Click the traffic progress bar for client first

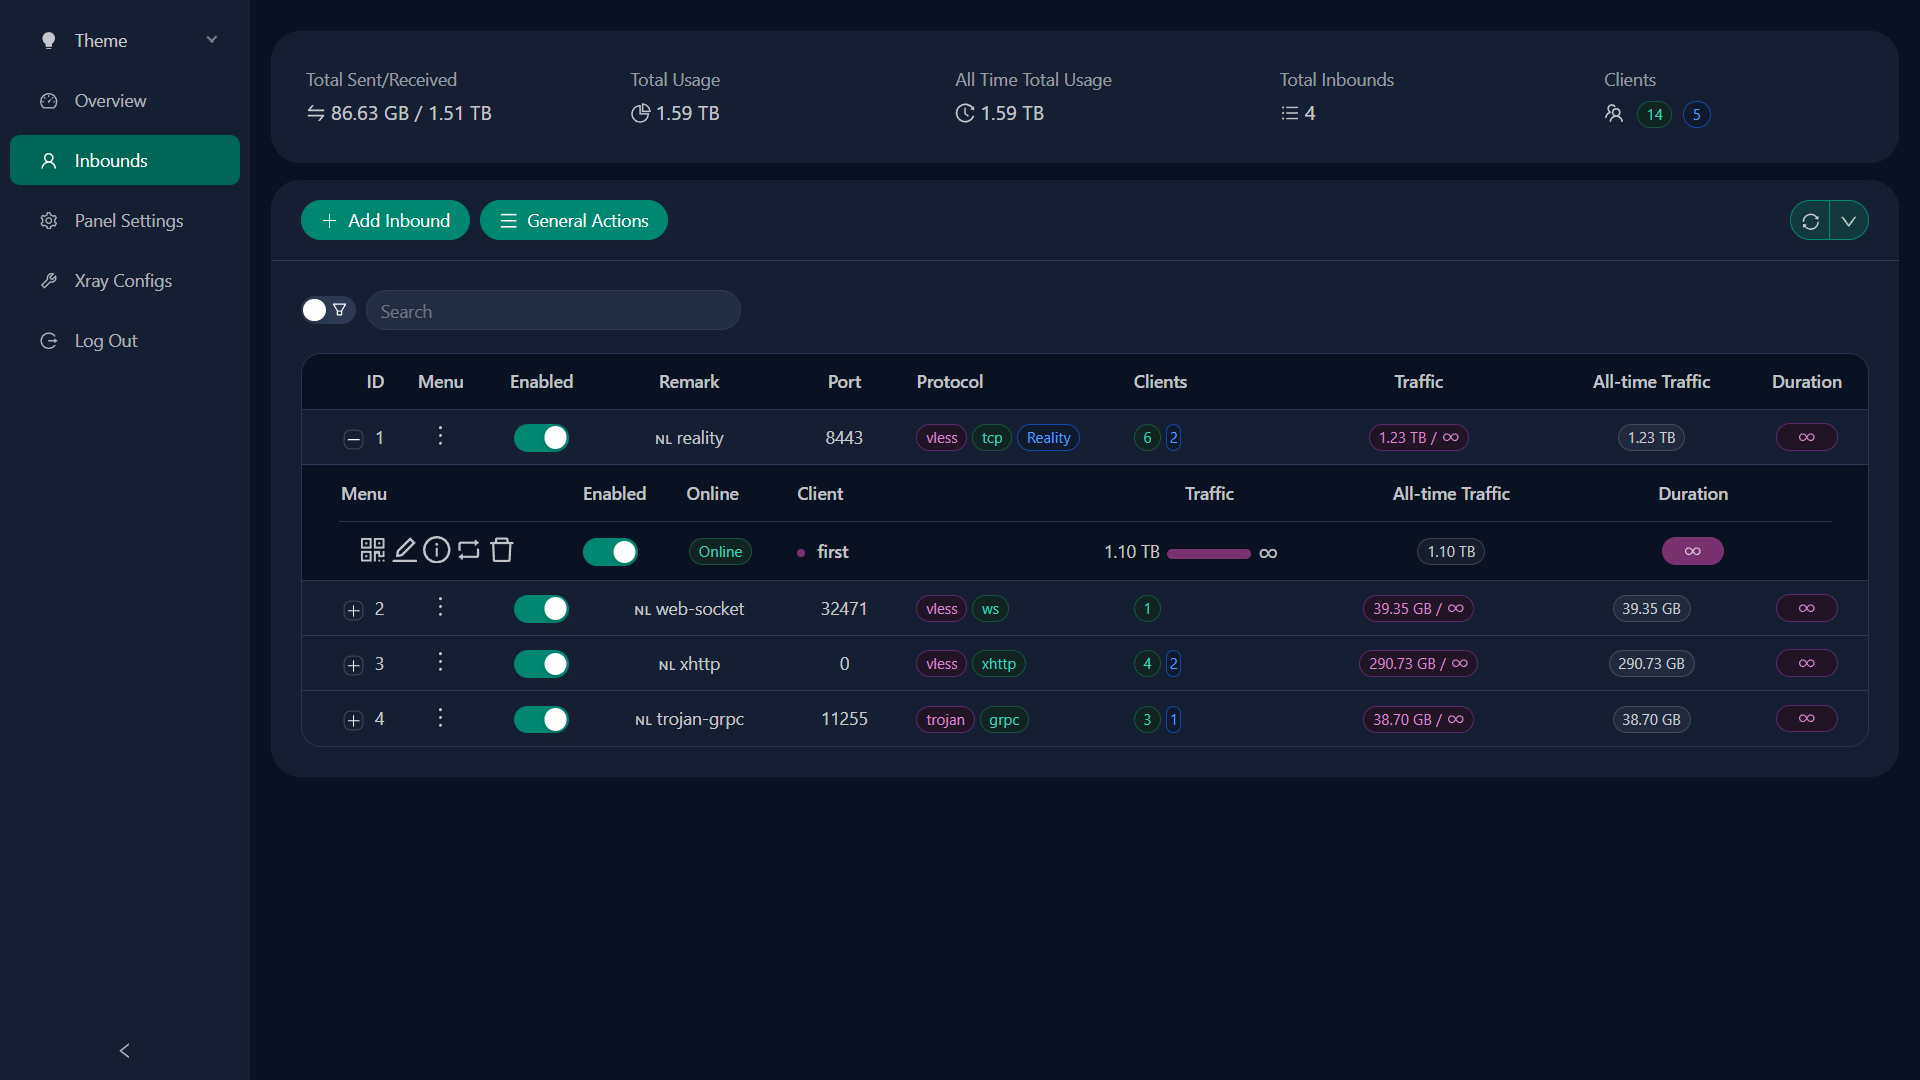click(1209, 553)
